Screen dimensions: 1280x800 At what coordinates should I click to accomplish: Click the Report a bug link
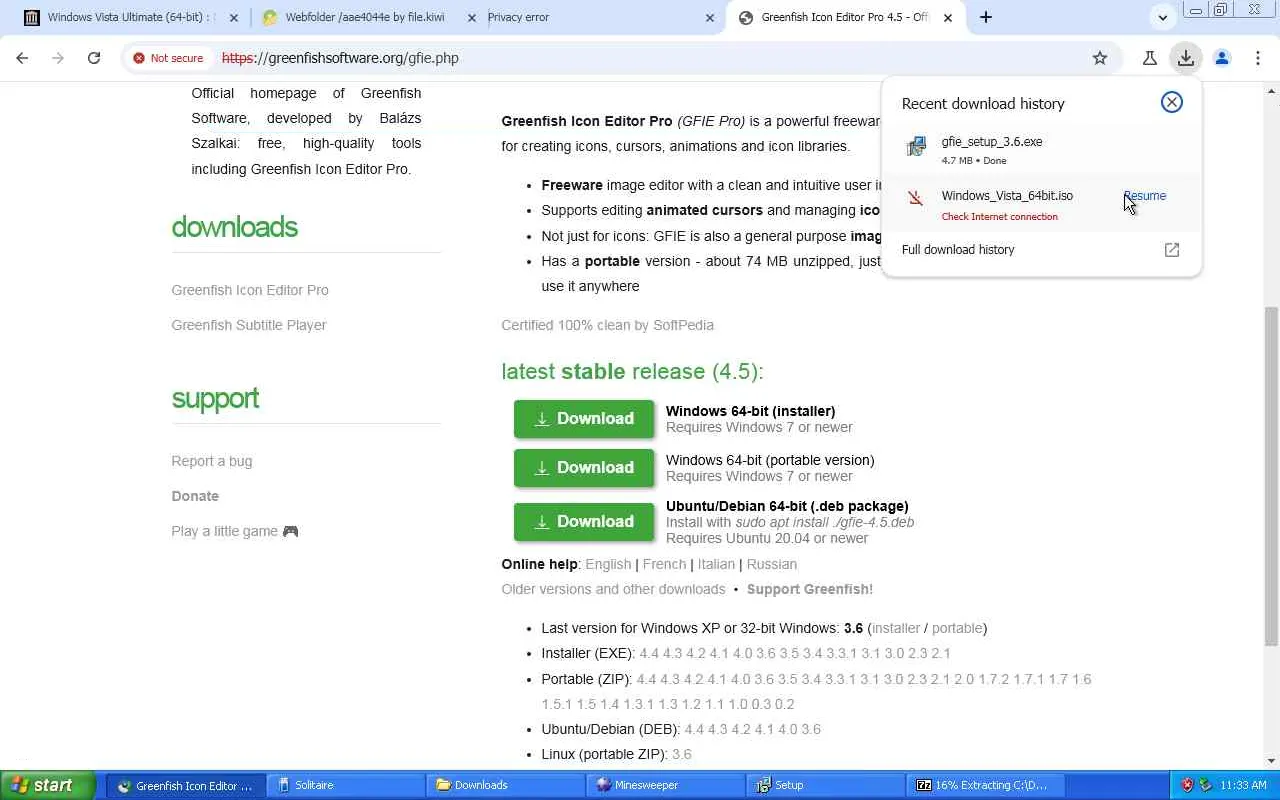[x=212, y=461]
